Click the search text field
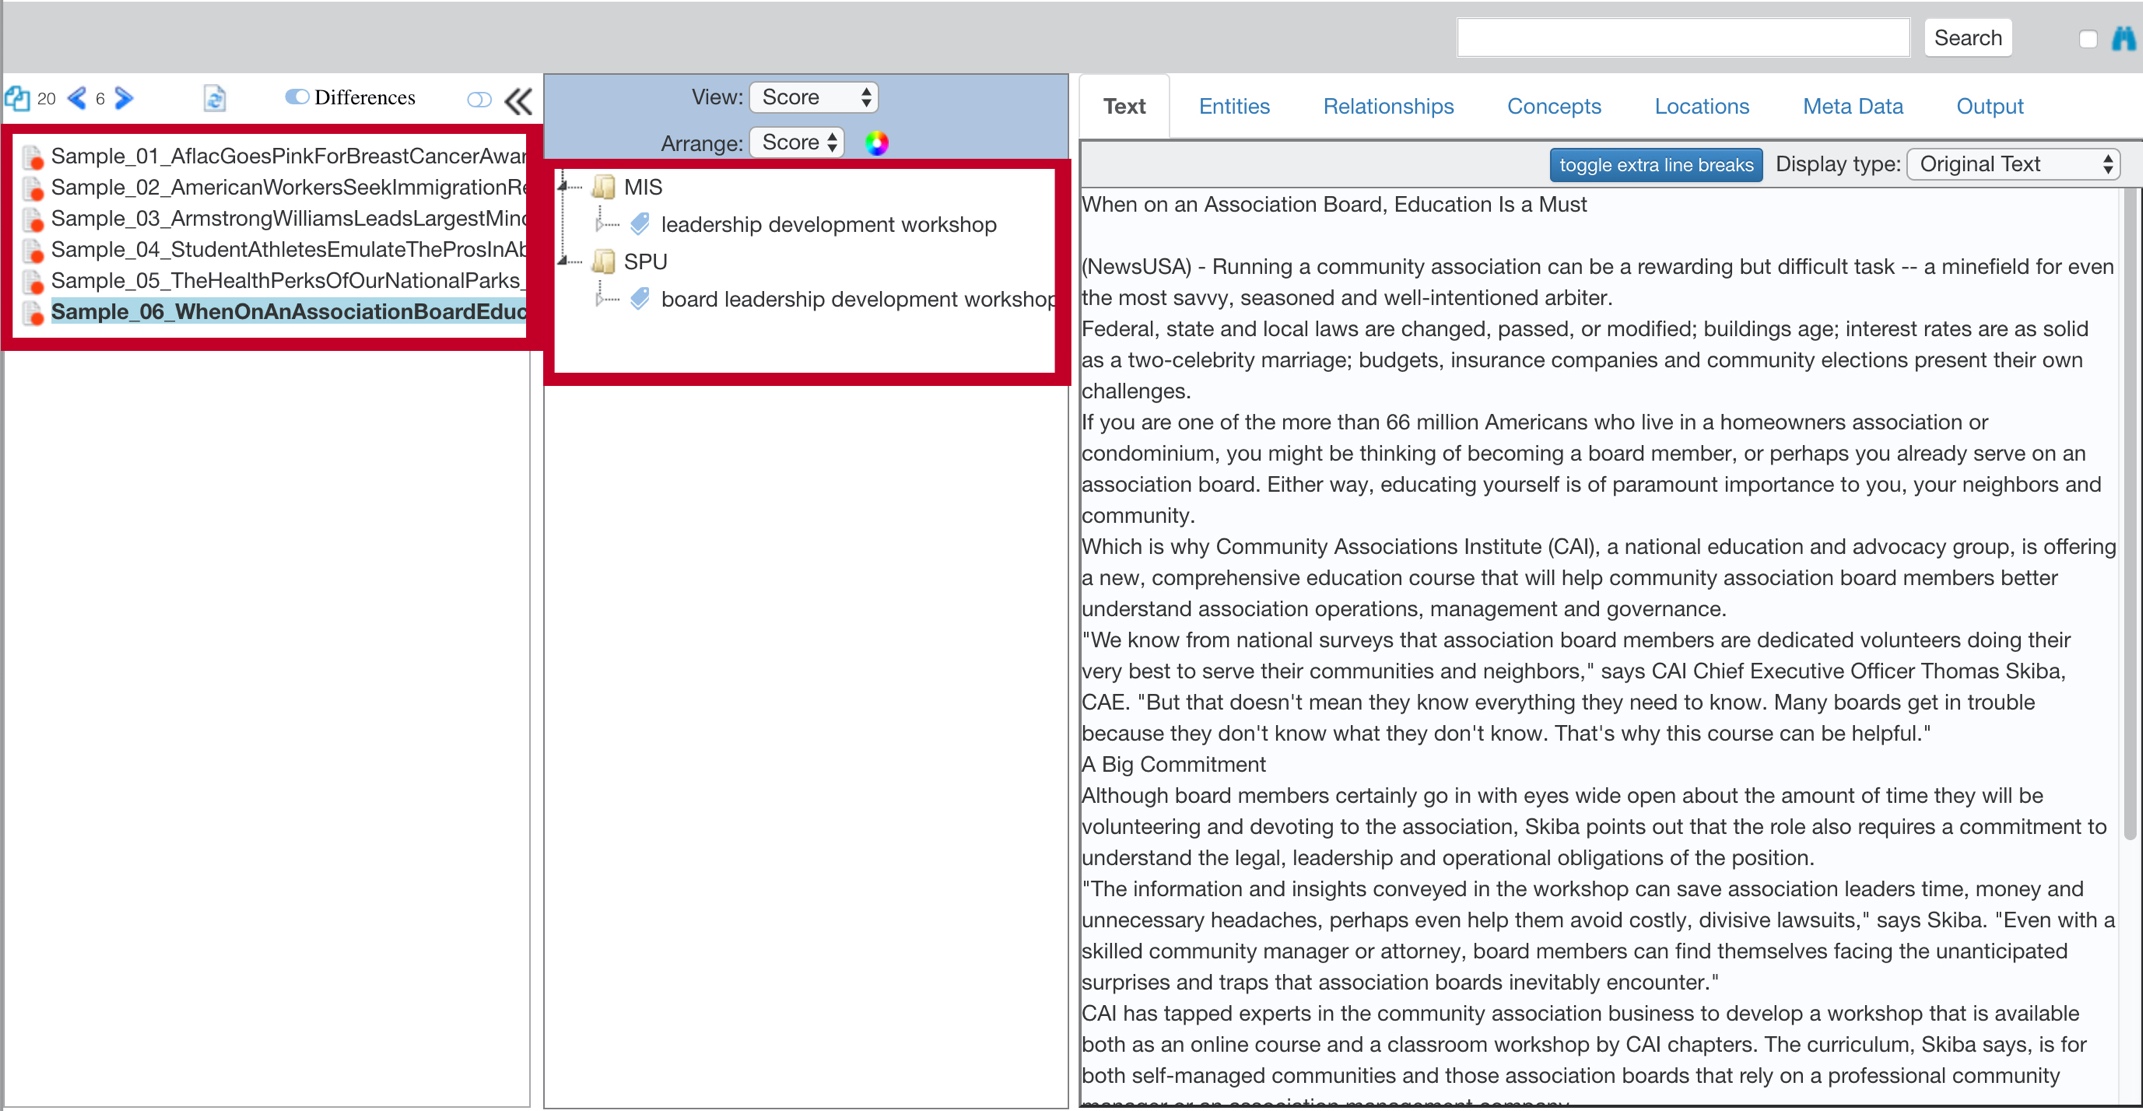Screen dimensions: 2143x1111 (1683, 38)
